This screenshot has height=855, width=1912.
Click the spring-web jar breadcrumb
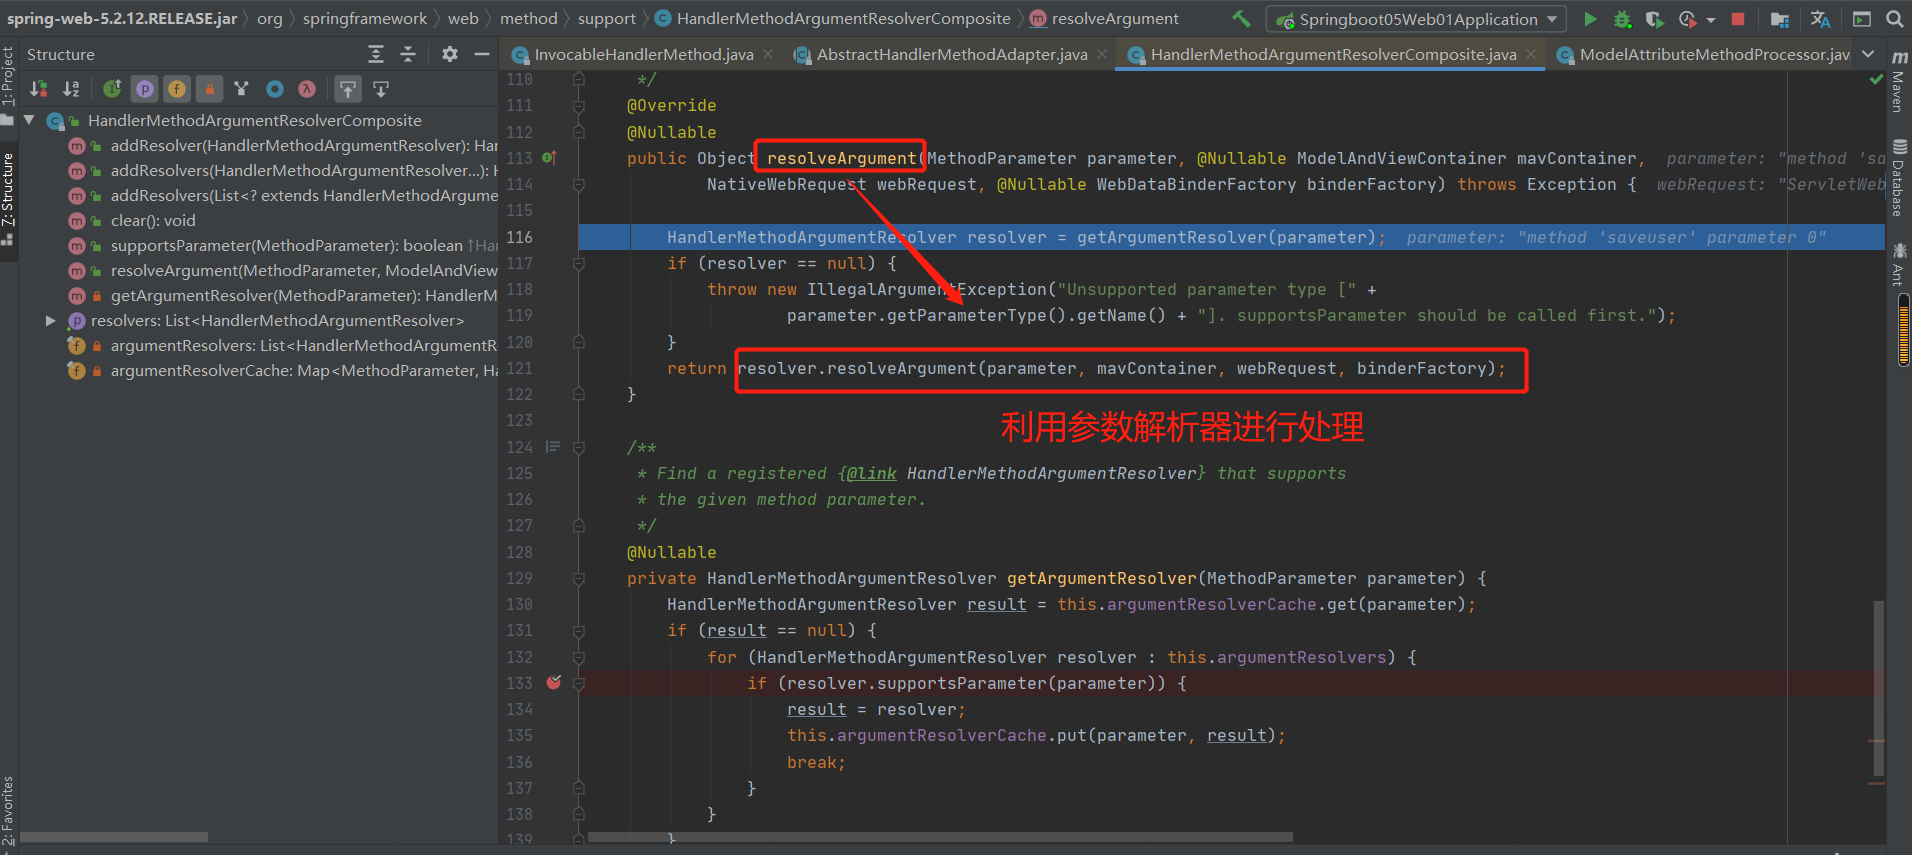click(122, 18)
